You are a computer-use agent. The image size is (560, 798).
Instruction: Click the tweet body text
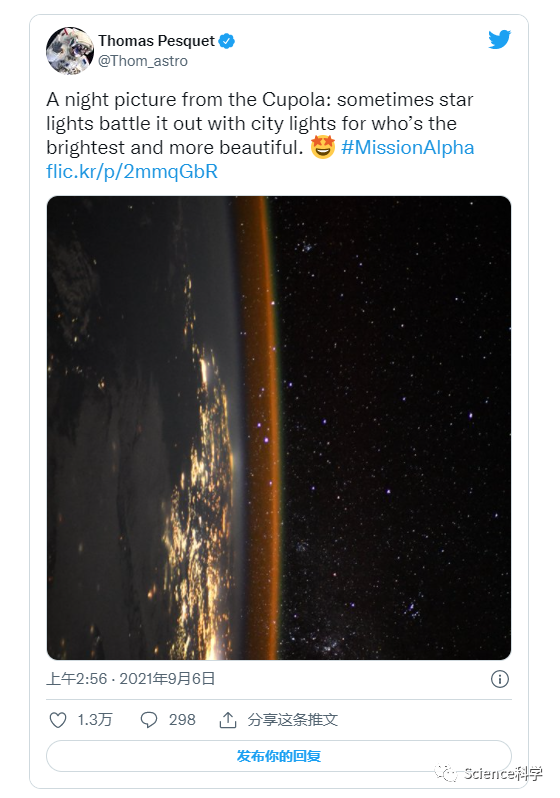click(260, 135)
